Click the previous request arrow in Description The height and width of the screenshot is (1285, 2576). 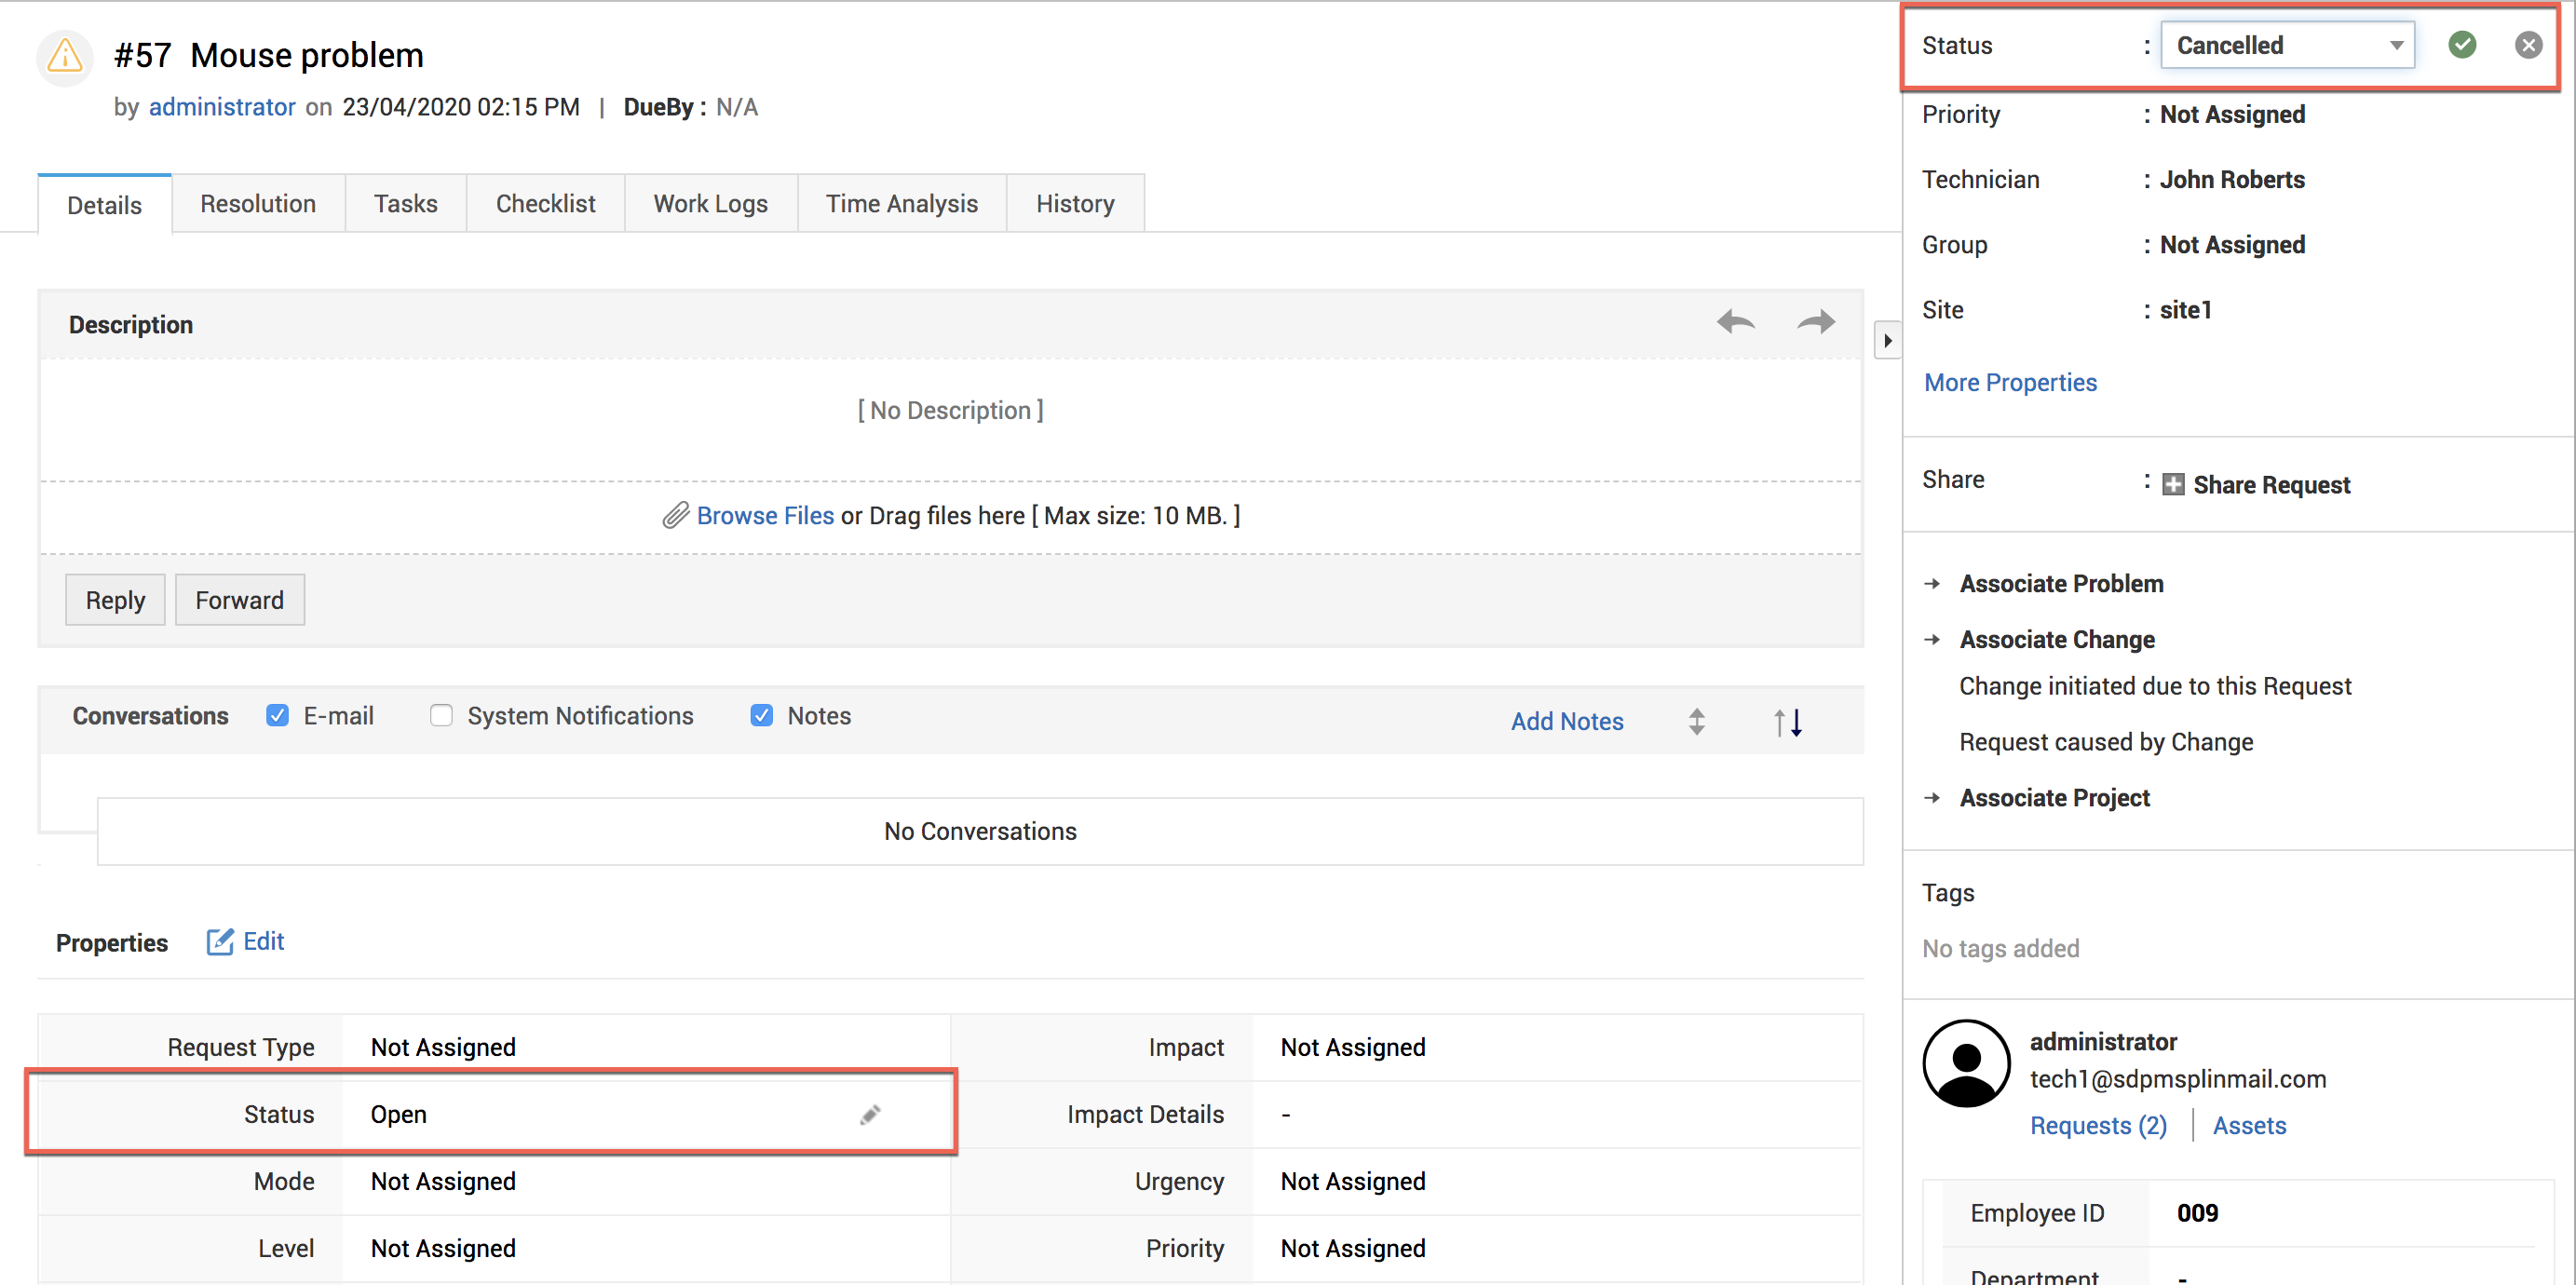coord(1735,322)
